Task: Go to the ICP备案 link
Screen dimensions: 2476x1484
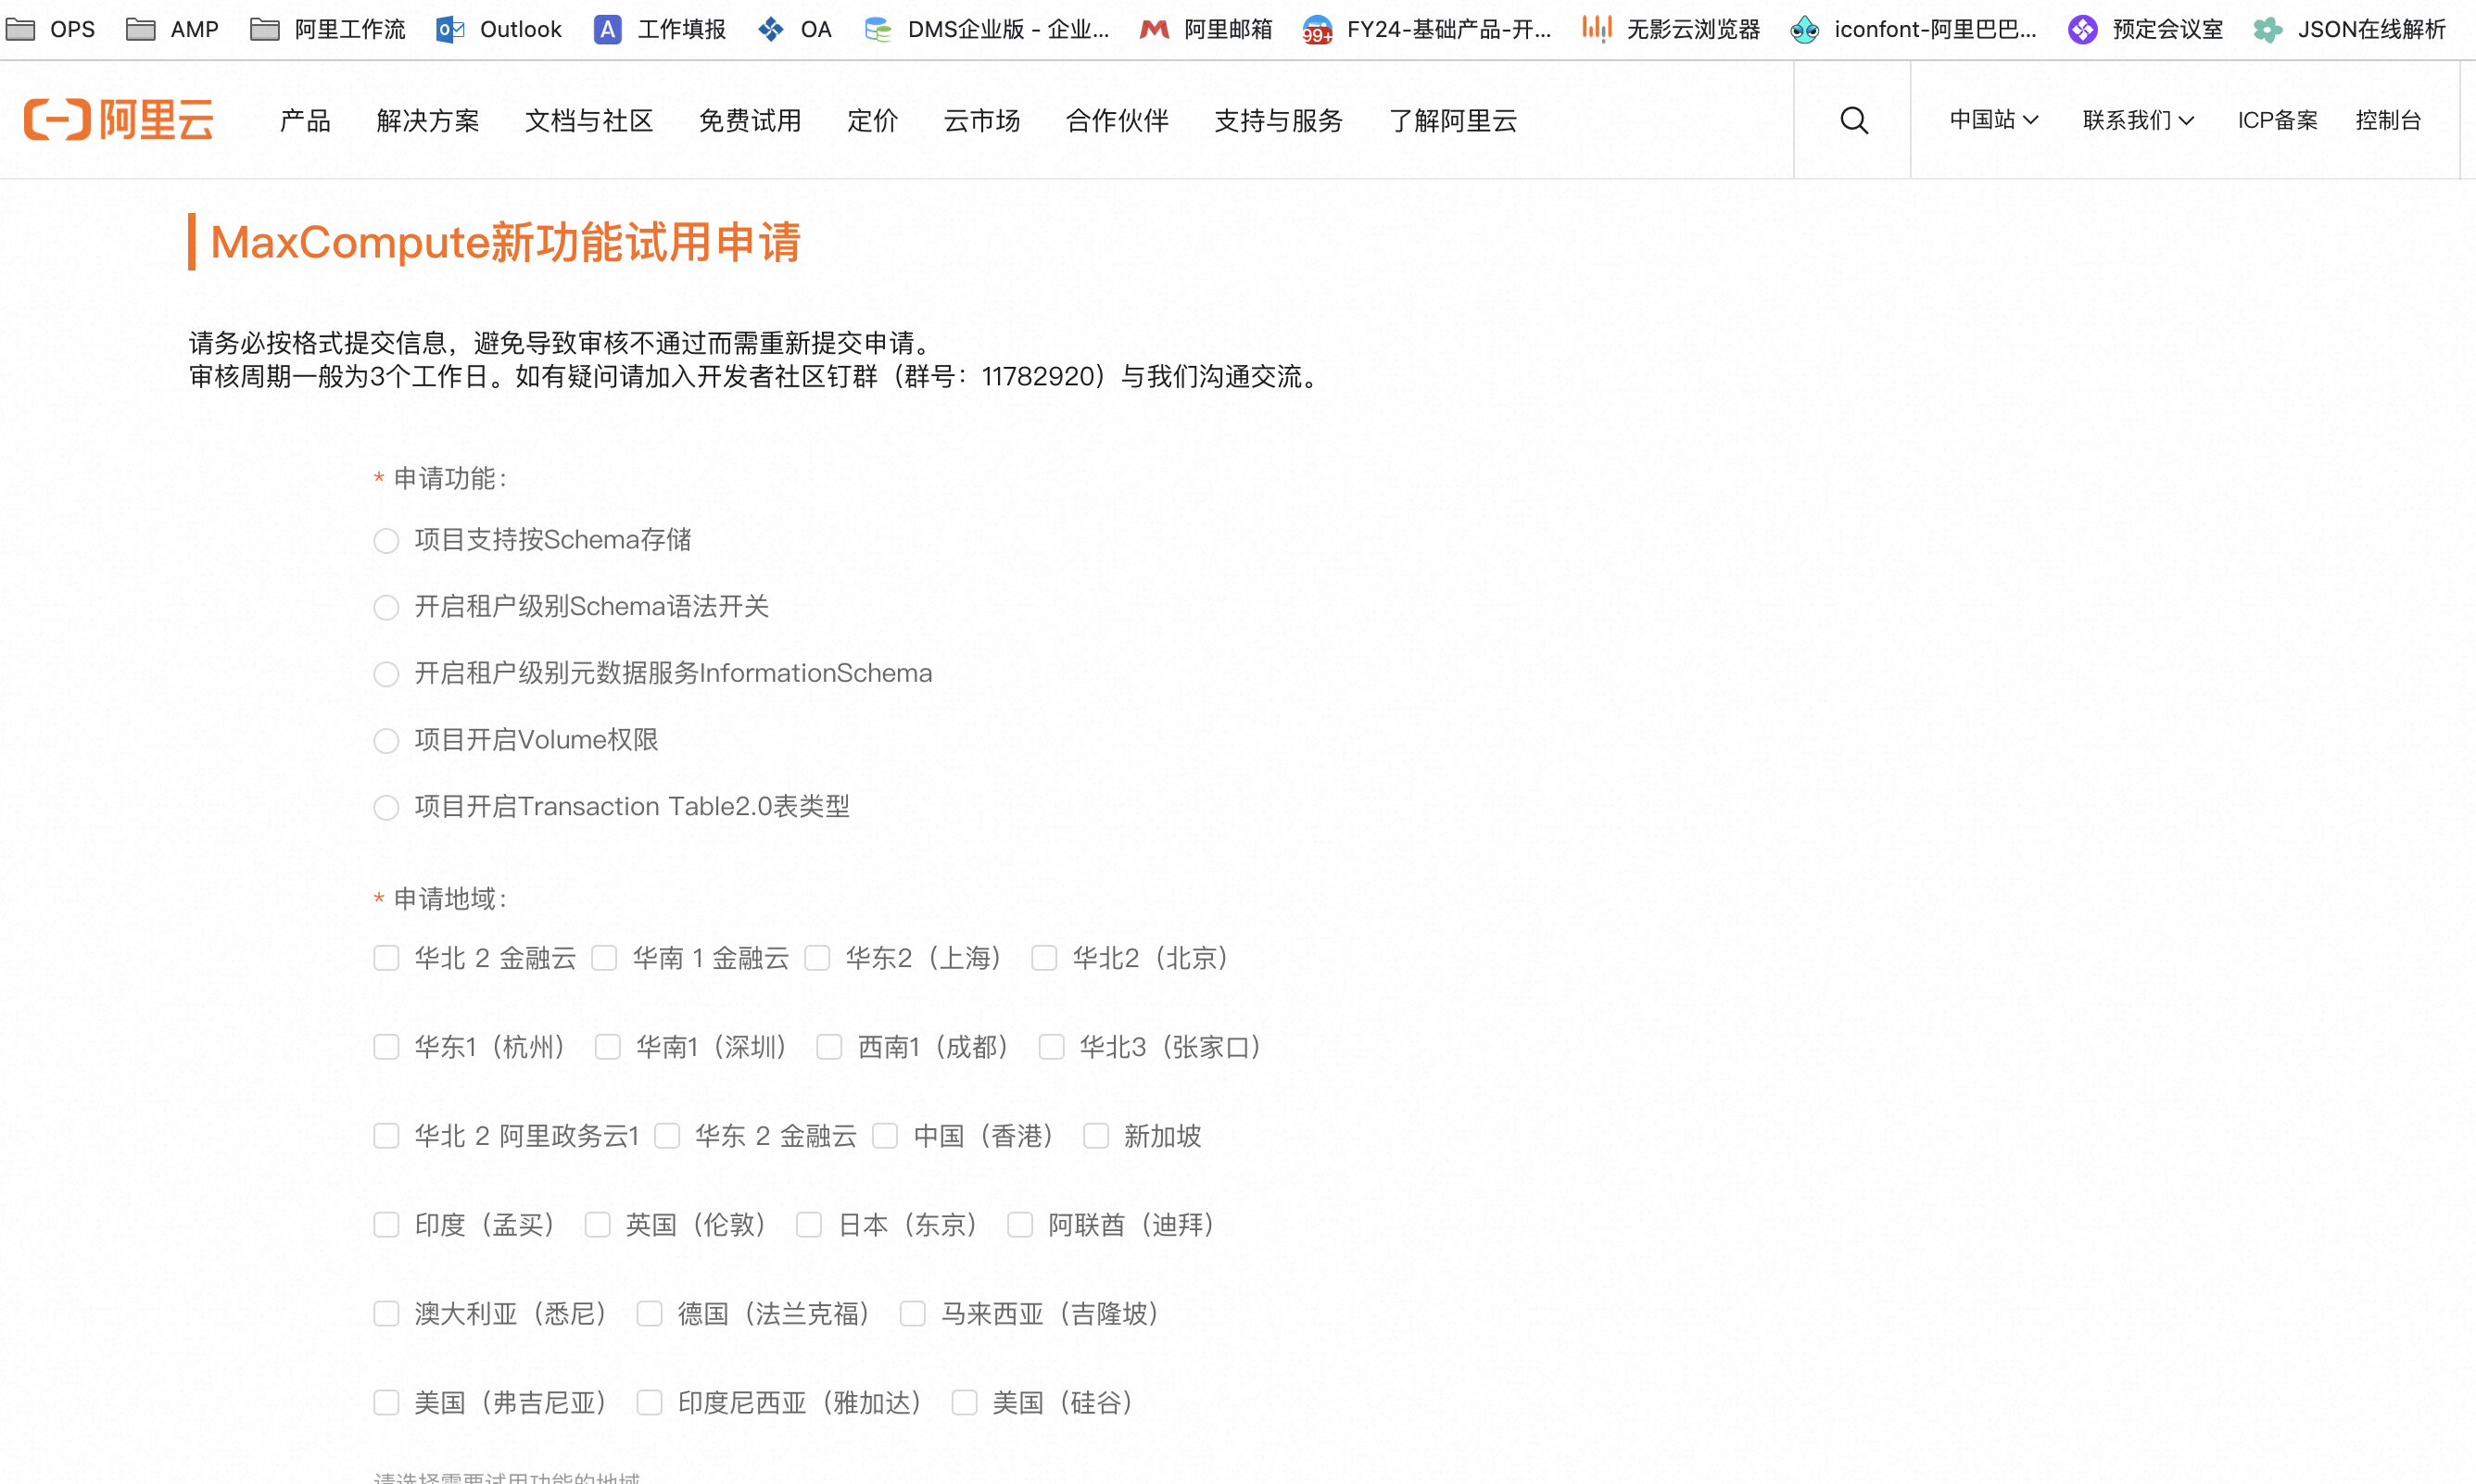Action: 2277,120
